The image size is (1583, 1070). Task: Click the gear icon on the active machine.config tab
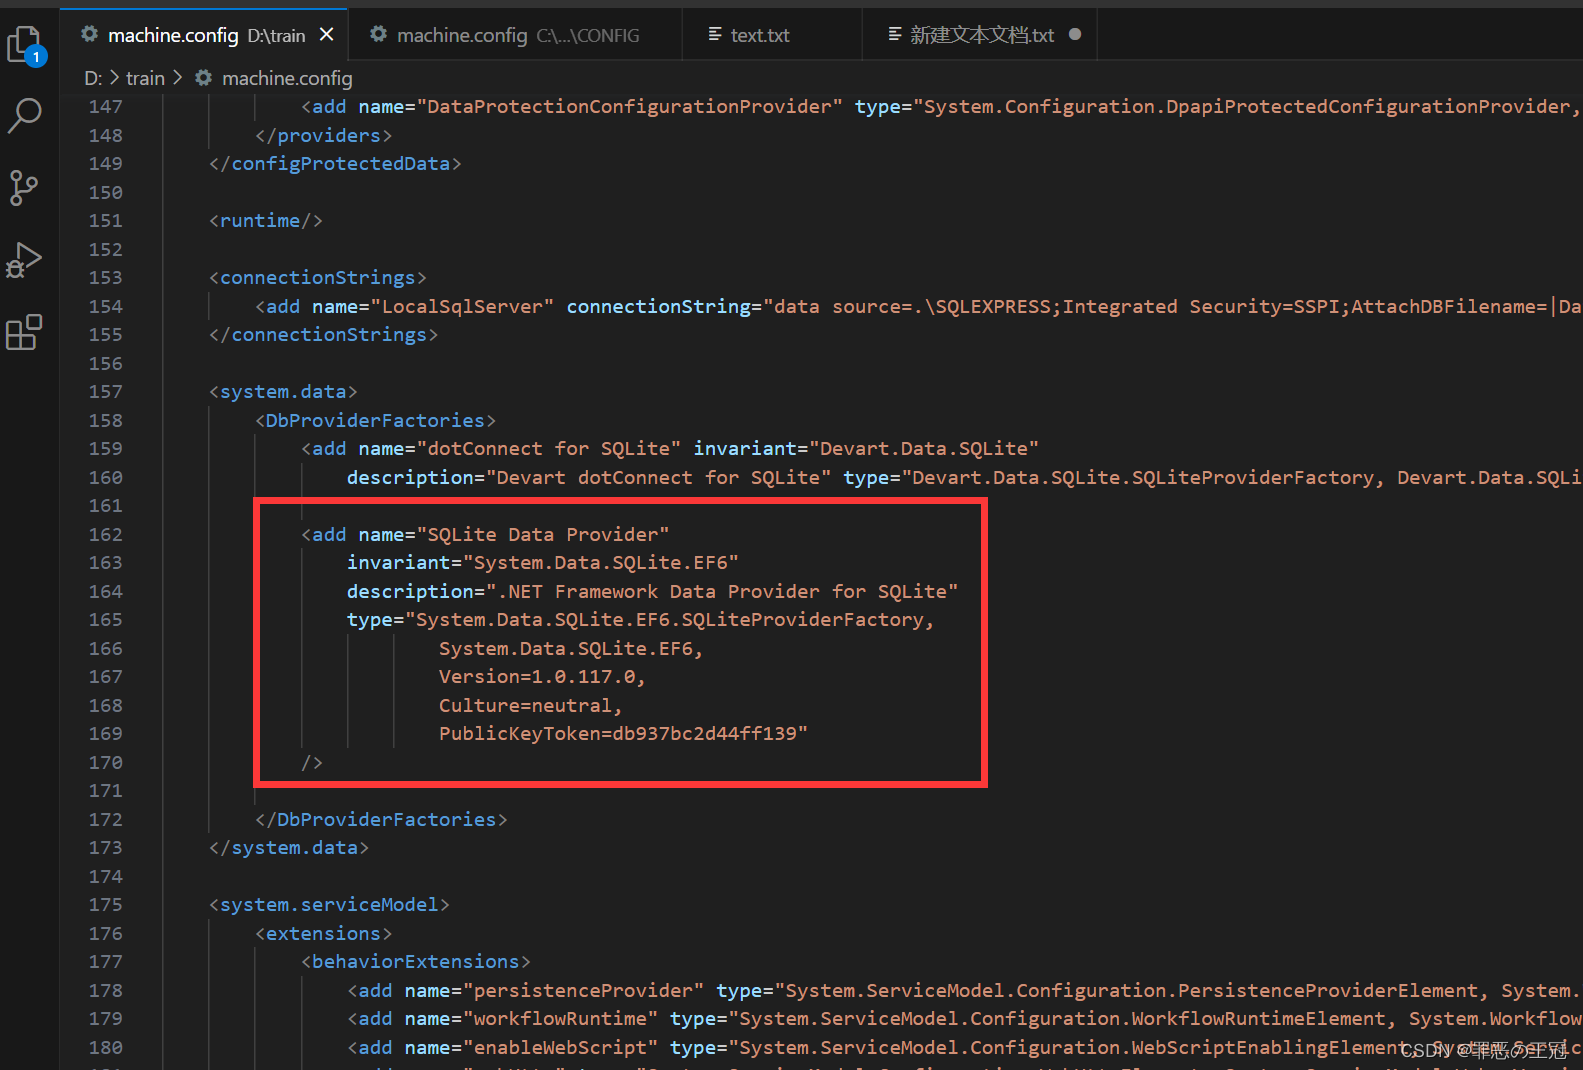point(89,34)
